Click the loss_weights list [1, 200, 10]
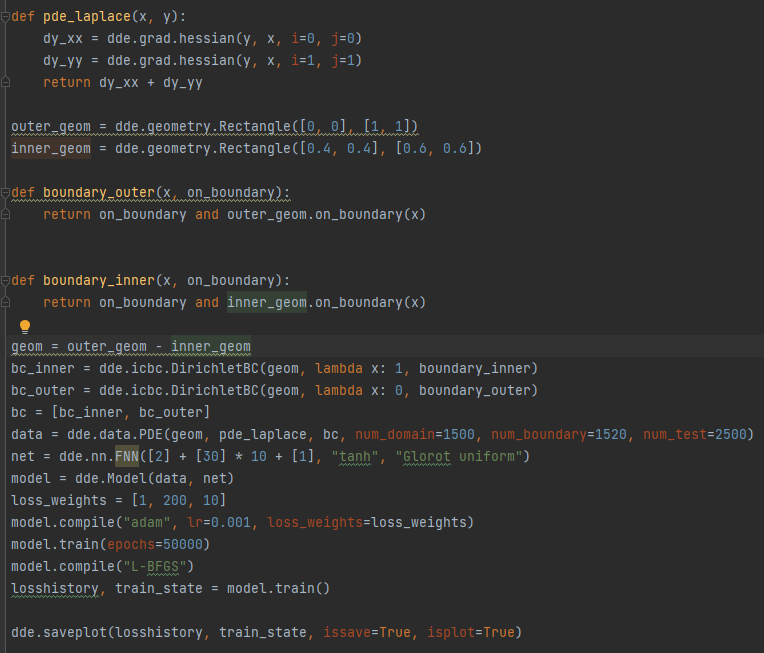The image size is (764, 653). 178,500
